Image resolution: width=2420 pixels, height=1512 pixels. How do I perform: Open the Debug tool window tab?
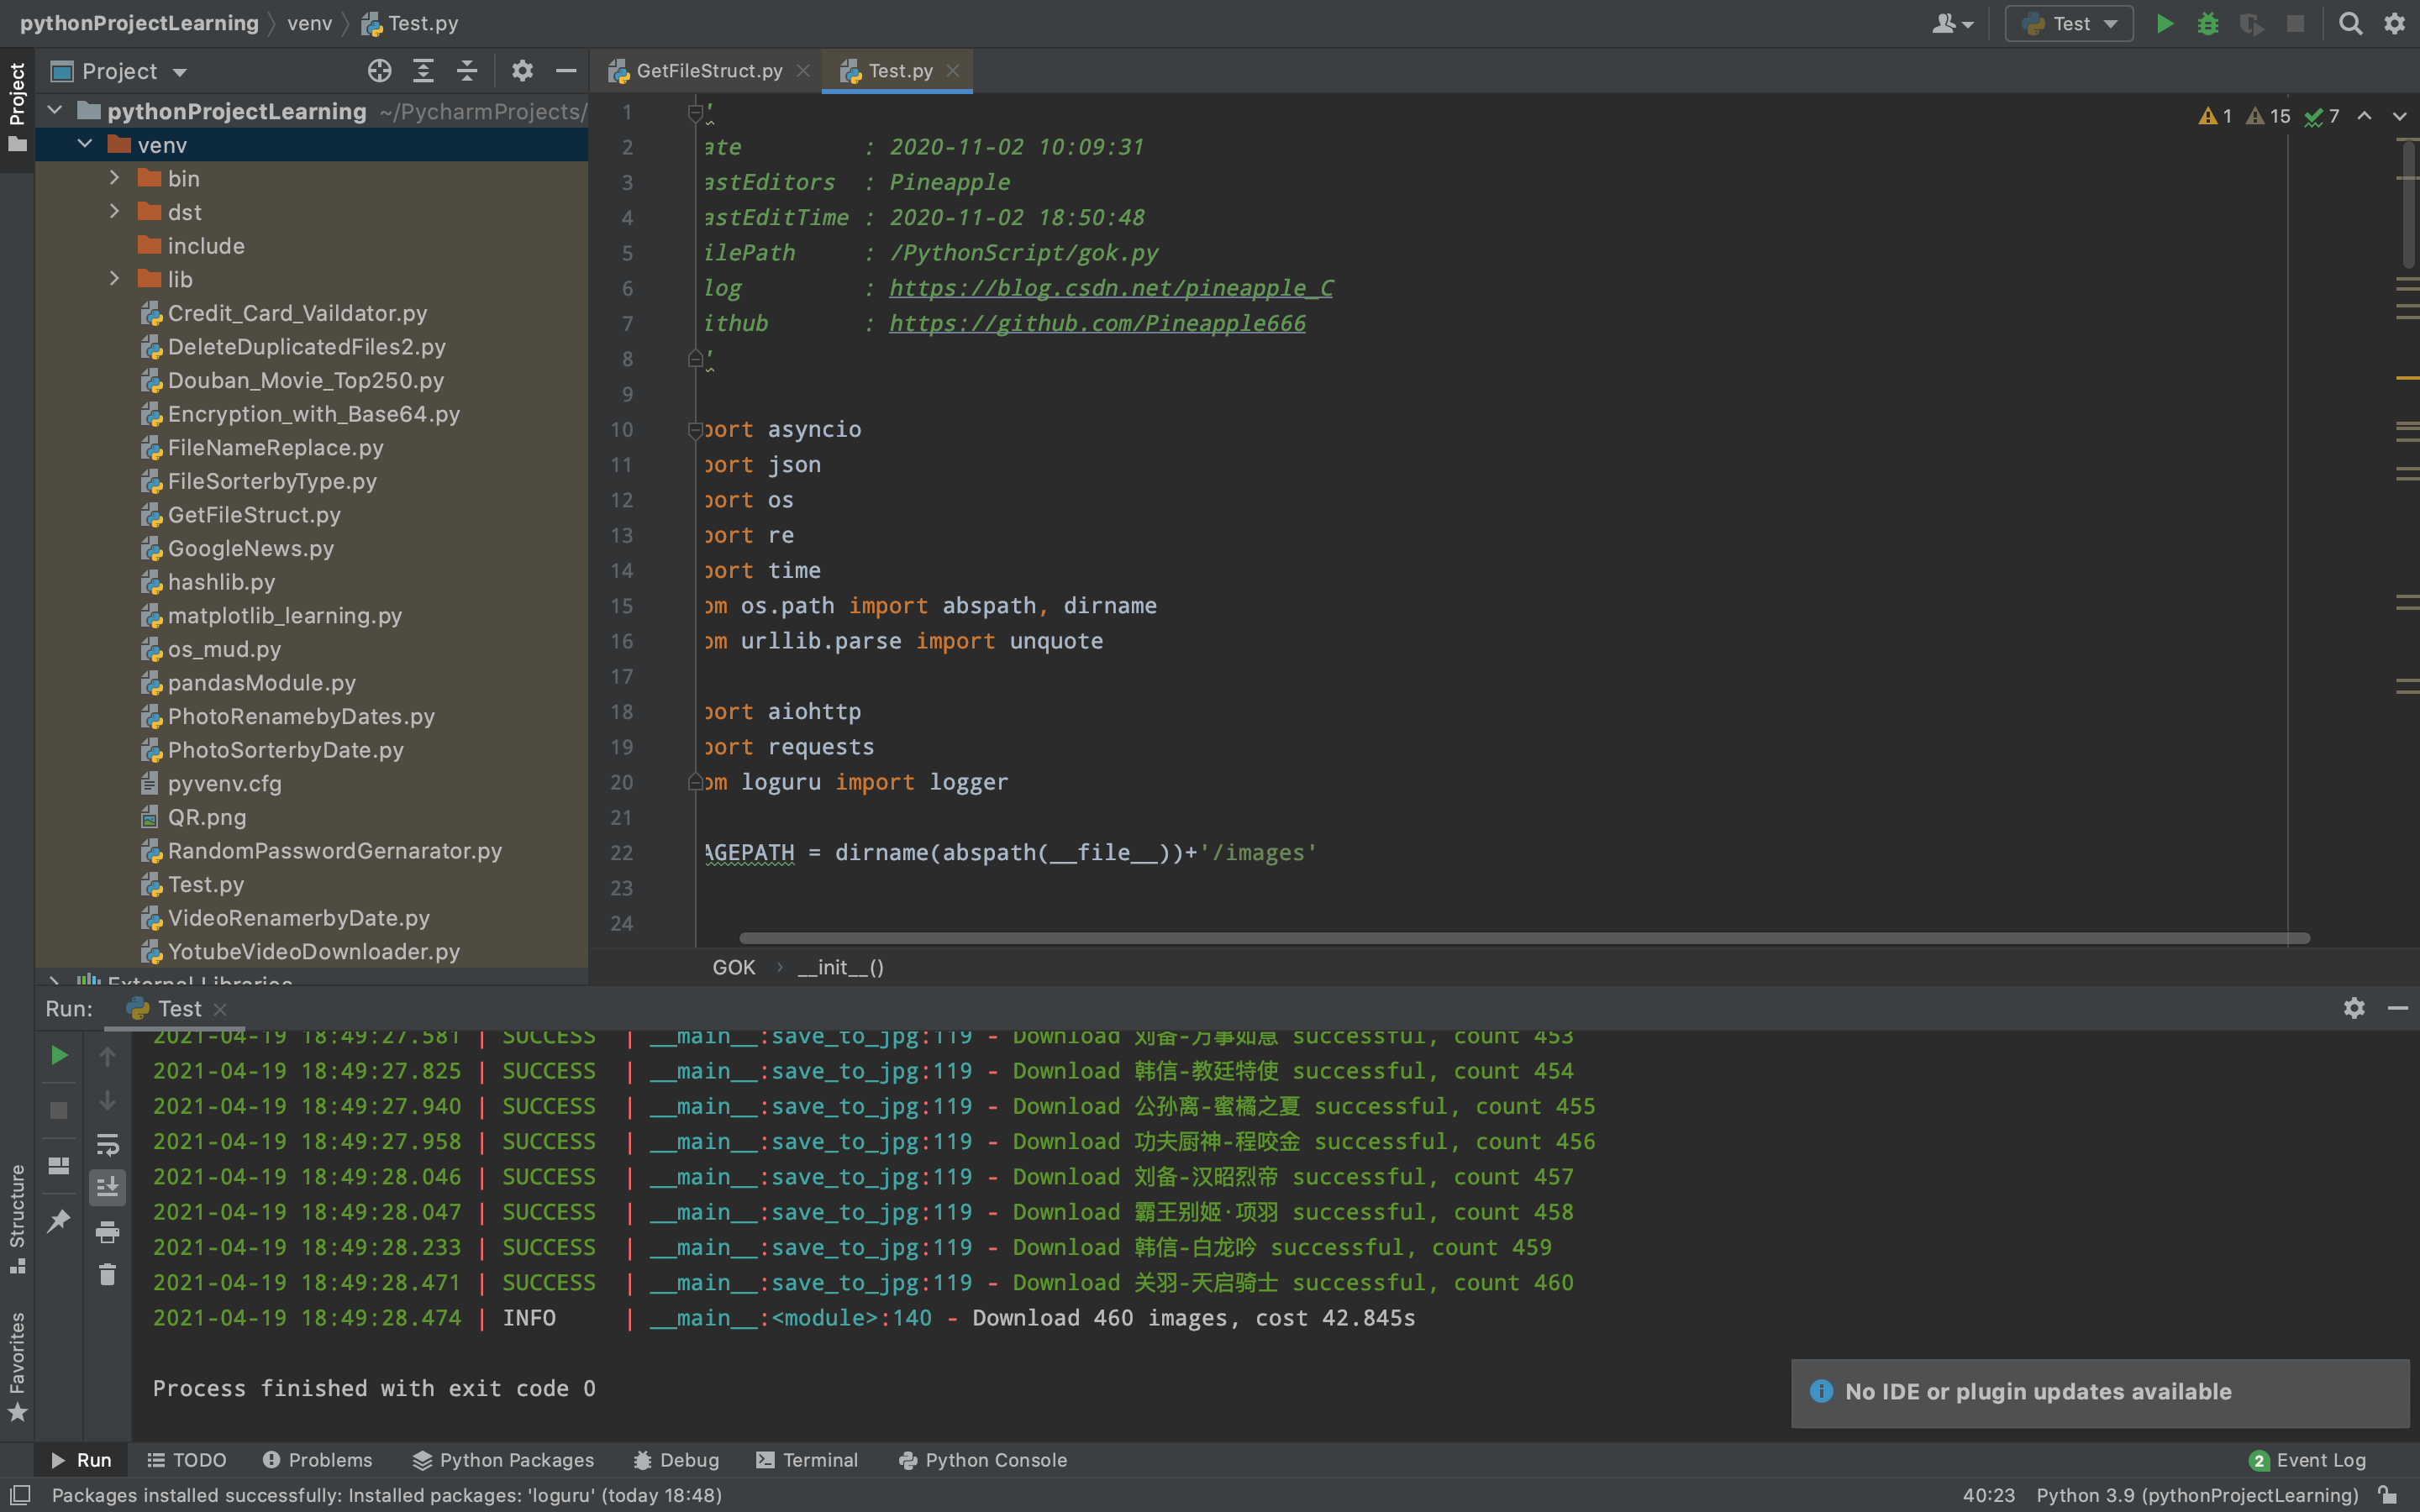pos(676,1460)
